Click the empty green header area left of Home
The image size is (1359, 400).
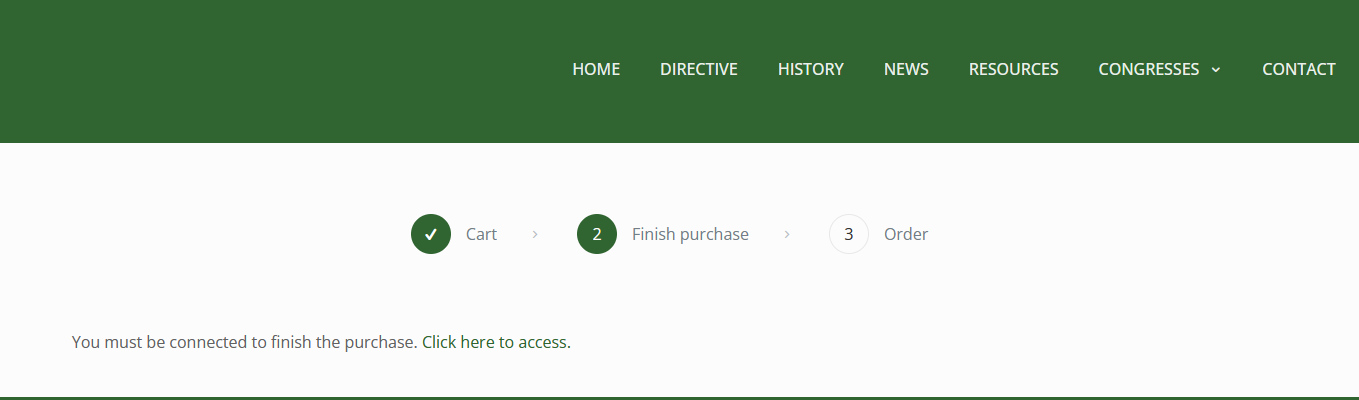coord(250,70)
